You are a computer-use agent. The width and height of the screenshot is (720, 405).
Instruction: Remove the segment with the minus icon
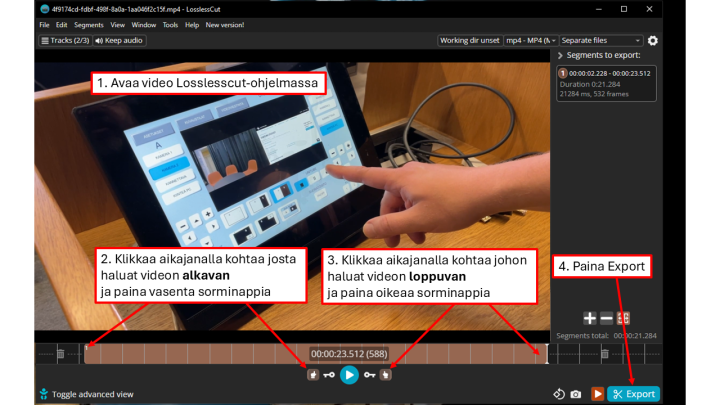(607, 318)
